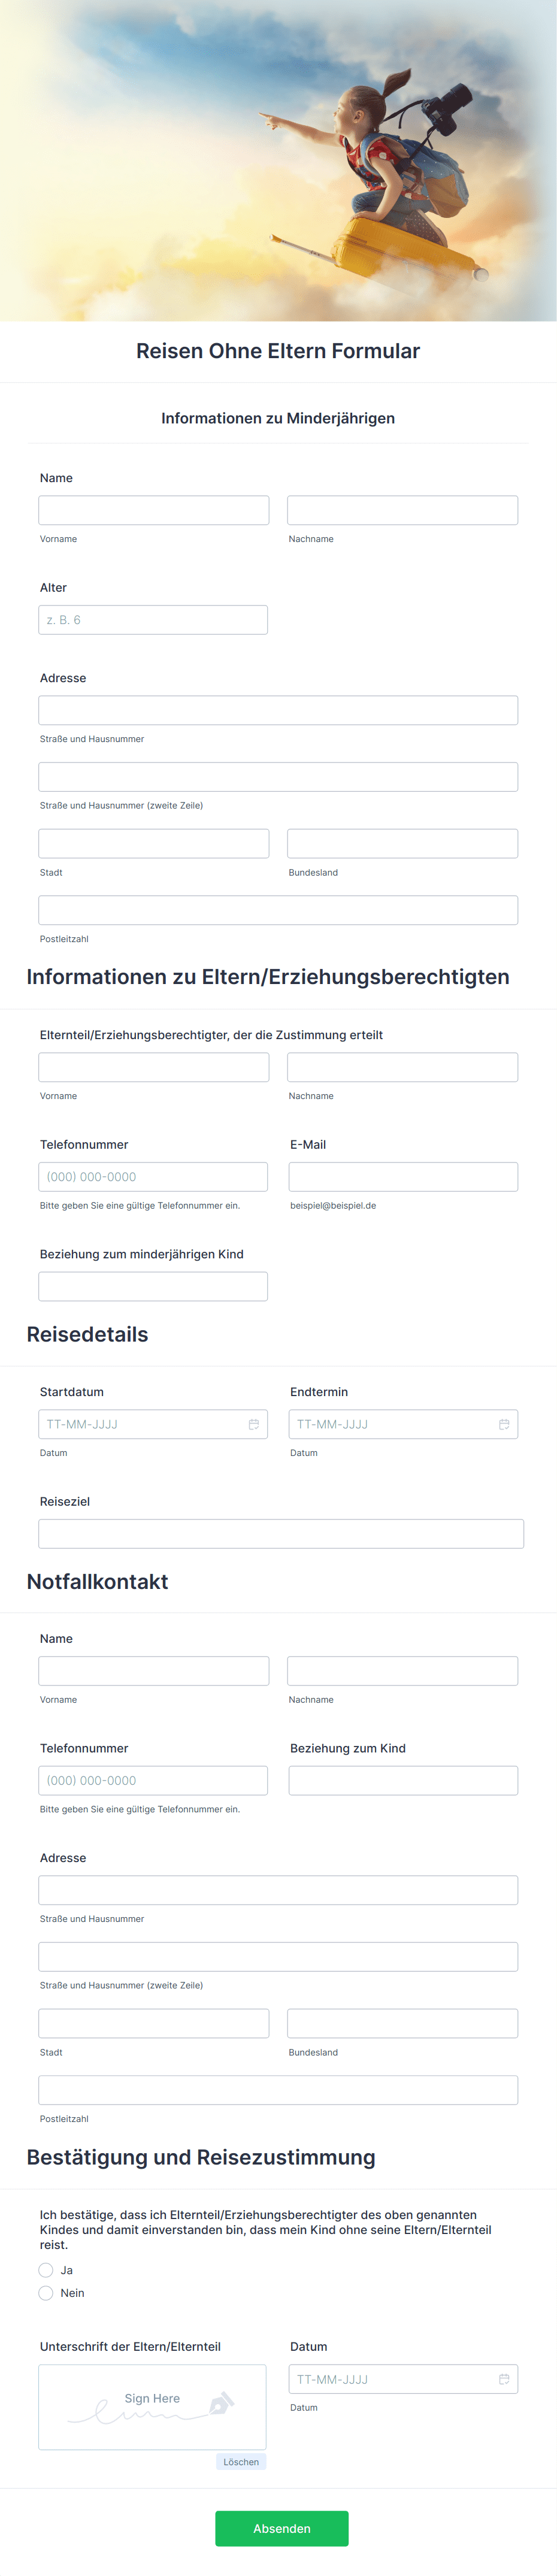Focus the minor's Nachname input field

pyautogui.click(x=403, y=510)
